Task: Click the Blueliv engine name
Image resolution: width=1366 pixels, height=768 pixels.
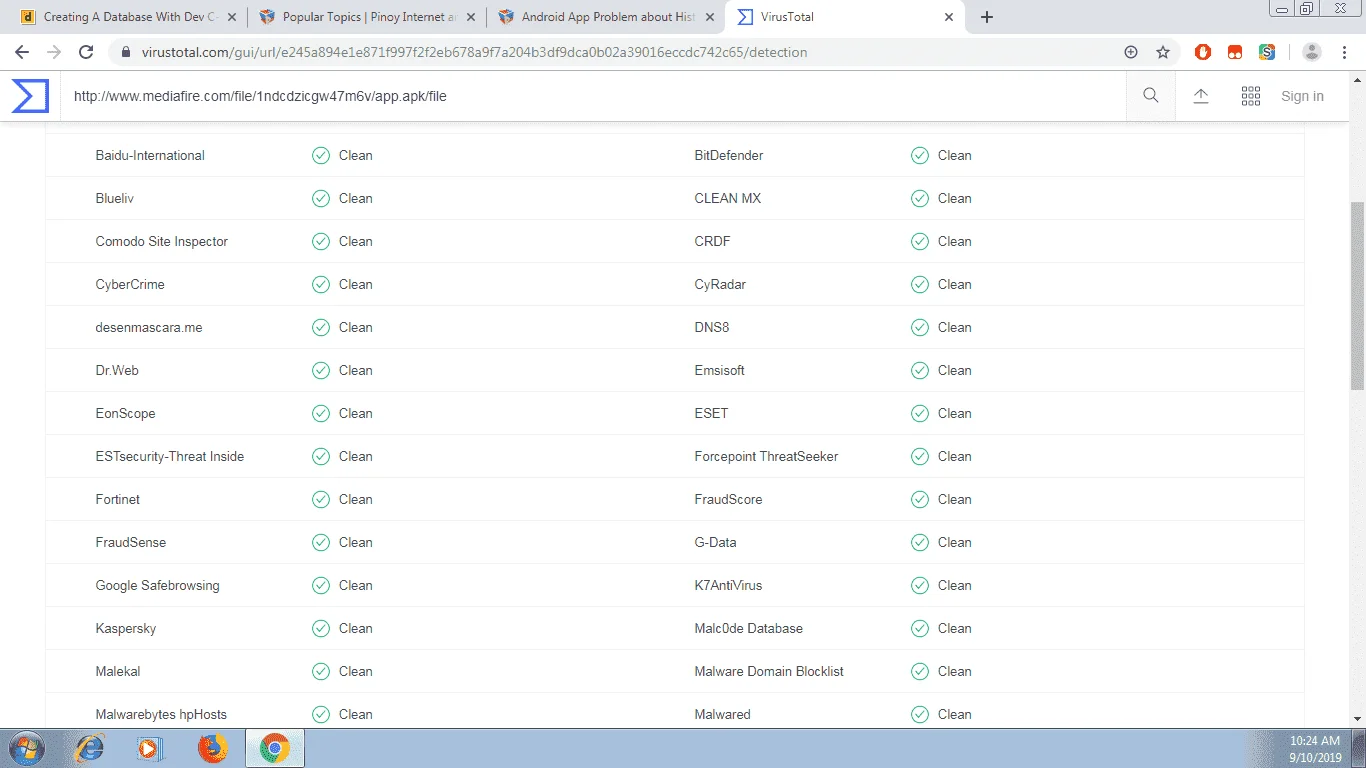Action: coord(115,199)
